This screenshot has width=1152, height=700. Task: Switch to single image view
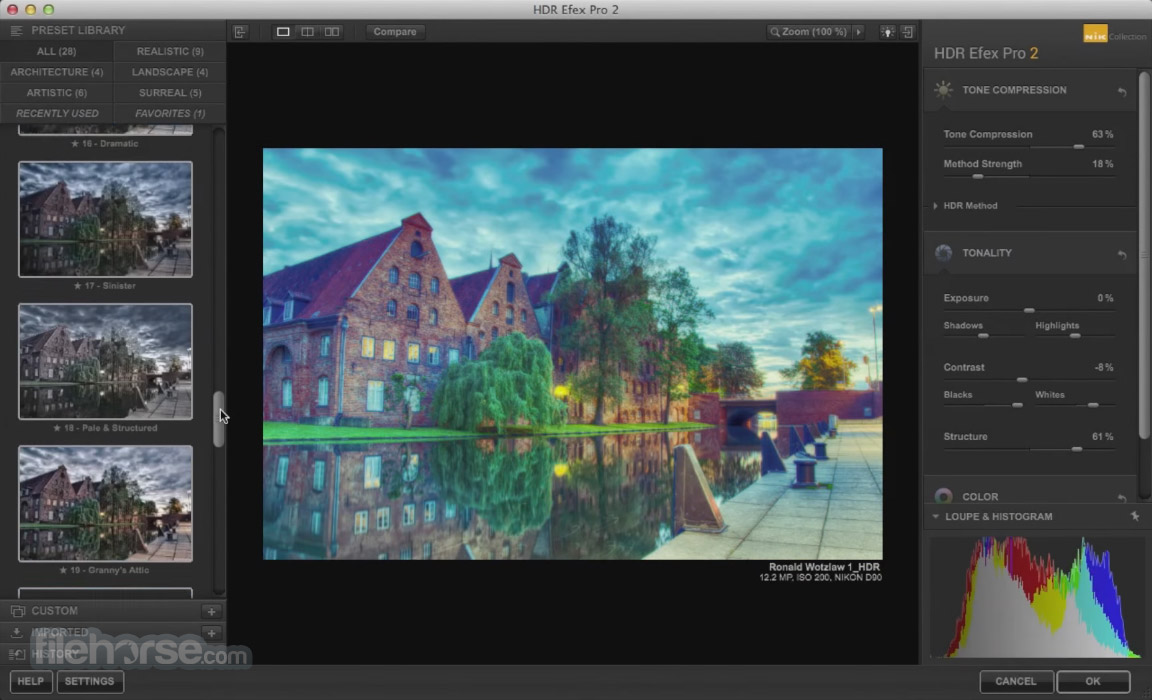click(x=283, y=32)
